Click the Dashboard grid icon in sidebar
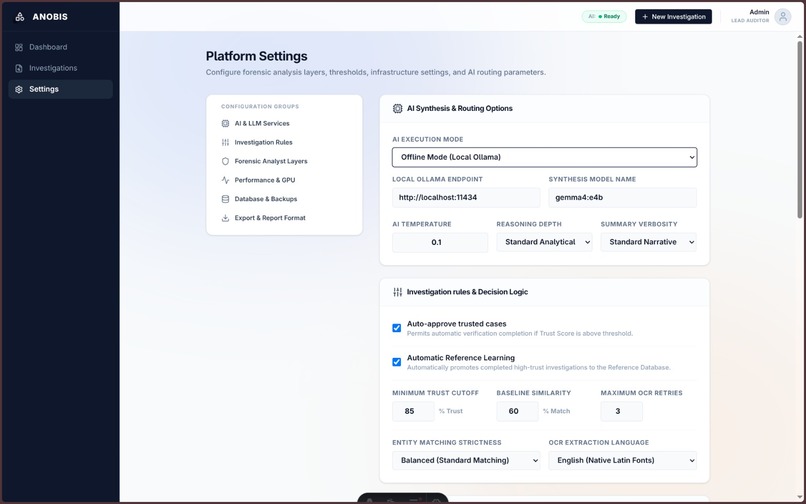The image size is (806, 504). (x=19, y=47)
